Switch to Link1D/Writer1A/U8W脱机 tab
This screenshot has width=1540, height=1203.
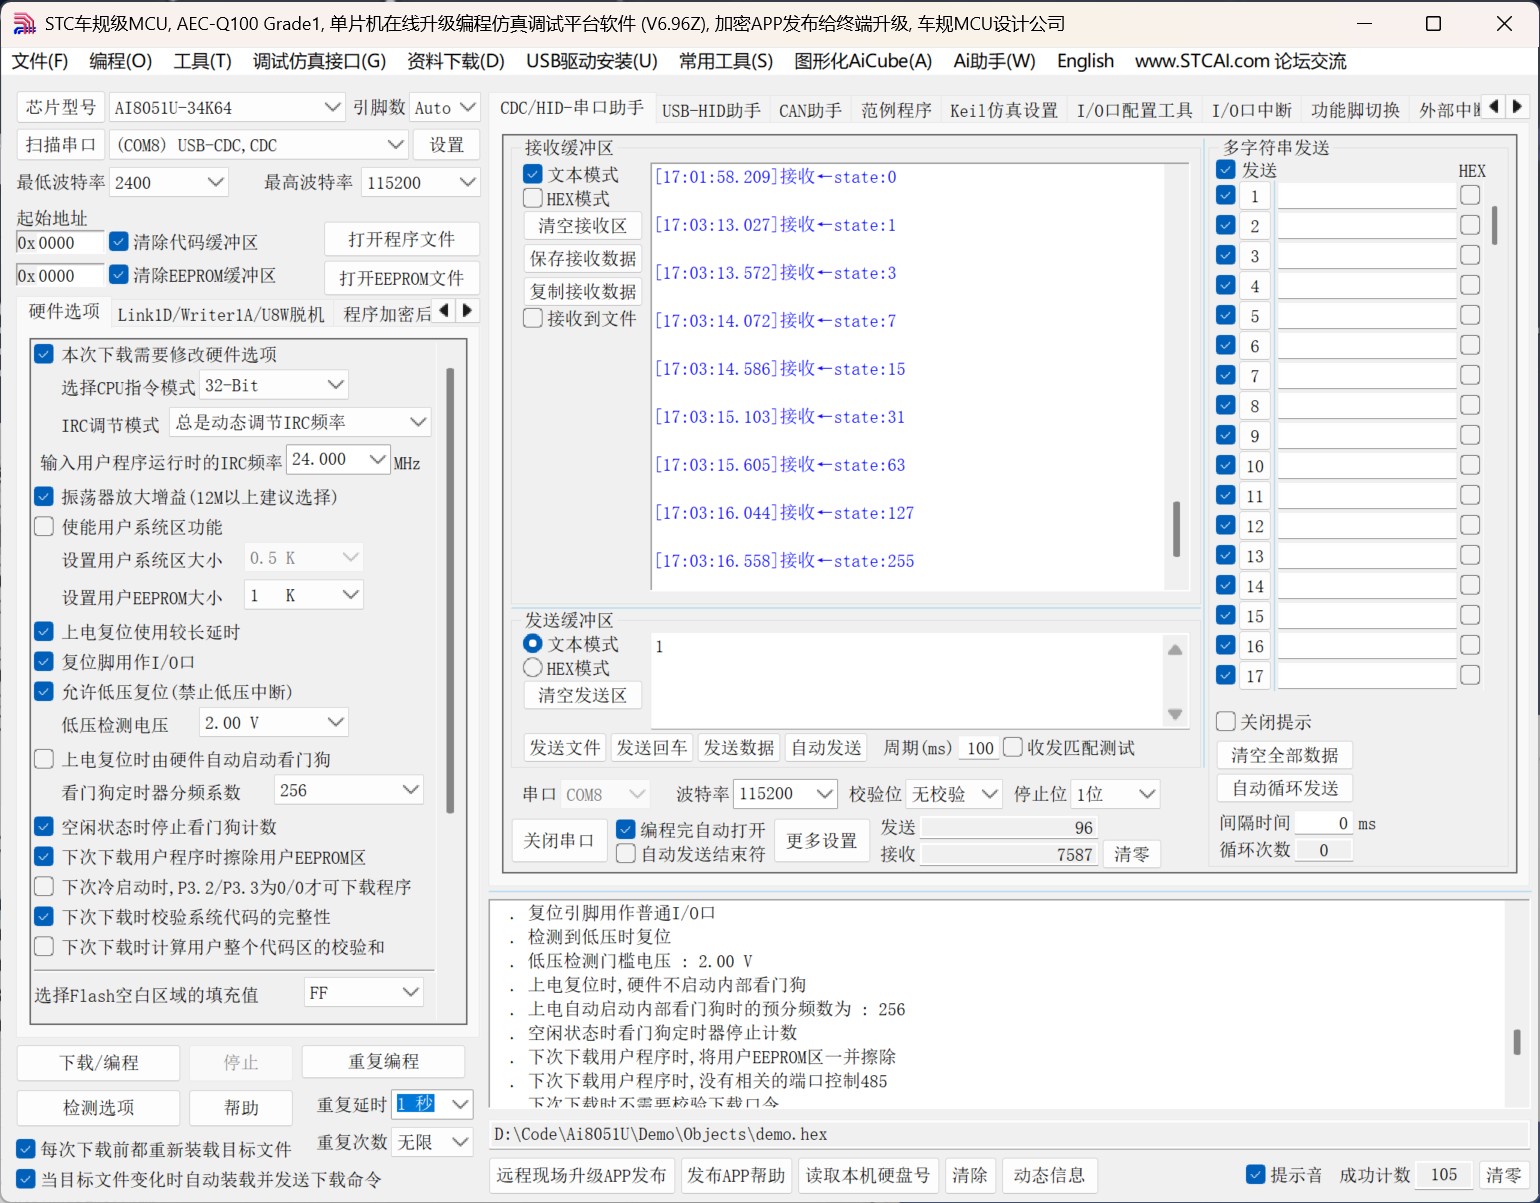(x=221, y=314)
